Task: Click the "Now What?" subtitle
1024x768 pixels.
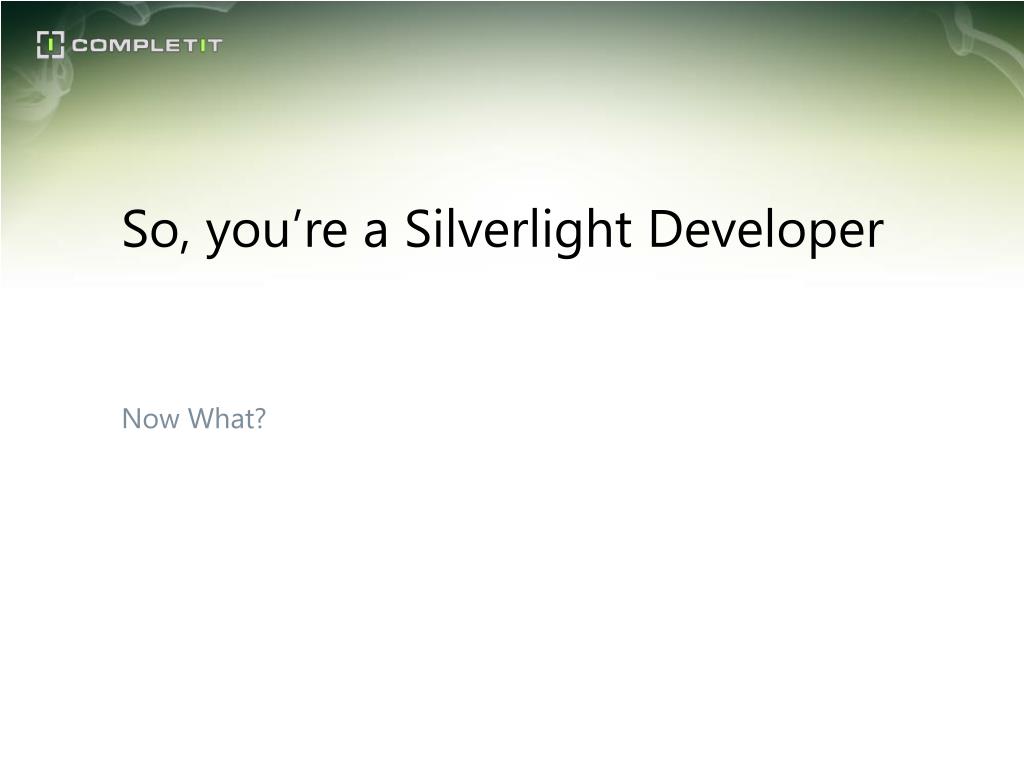Action: pyautogui.click(x=194, y=419)
